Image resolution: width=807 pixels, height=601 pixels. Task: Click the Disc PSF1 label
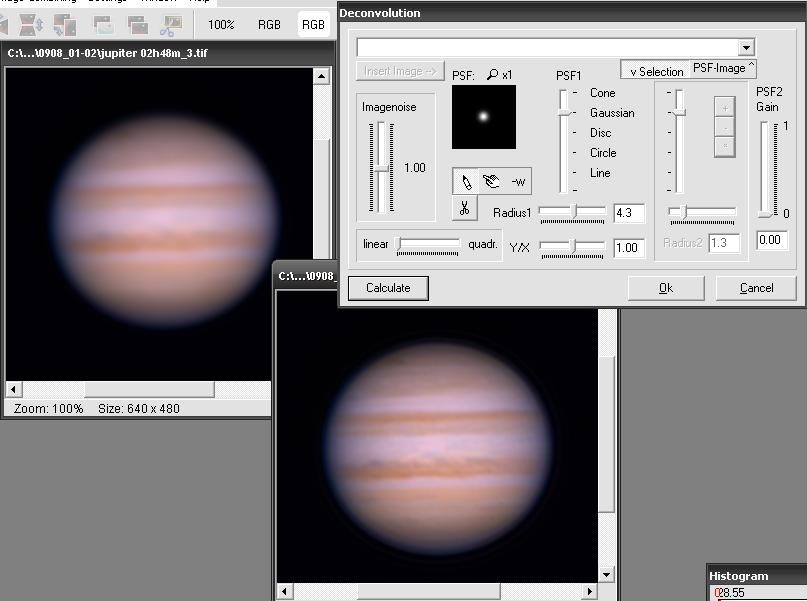click(x=601, y=133)
